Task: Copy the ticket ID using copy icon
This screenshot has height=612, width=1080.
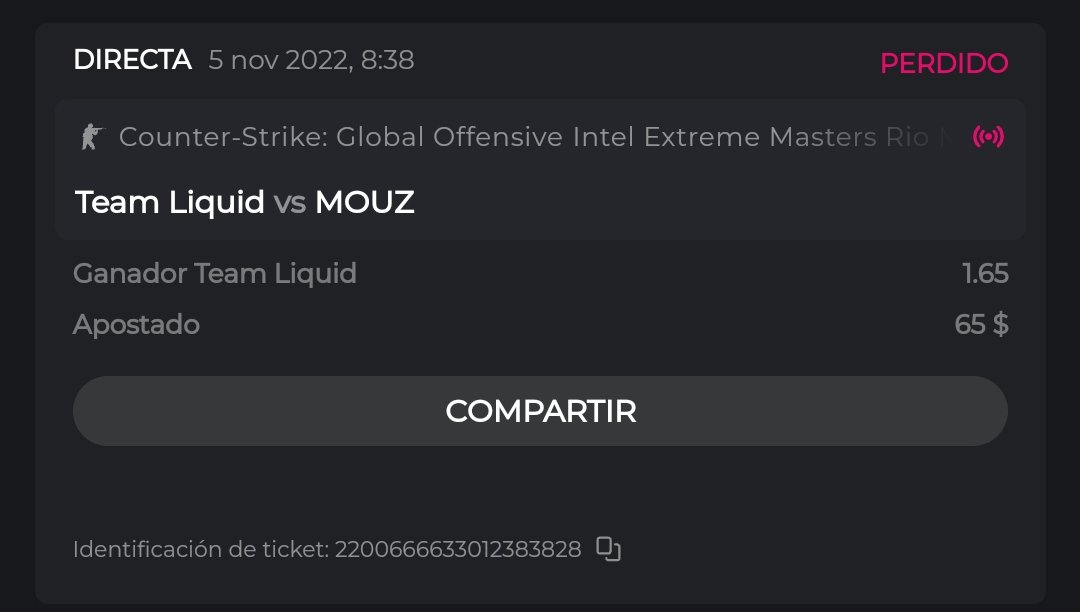Action: click(608, 549)
